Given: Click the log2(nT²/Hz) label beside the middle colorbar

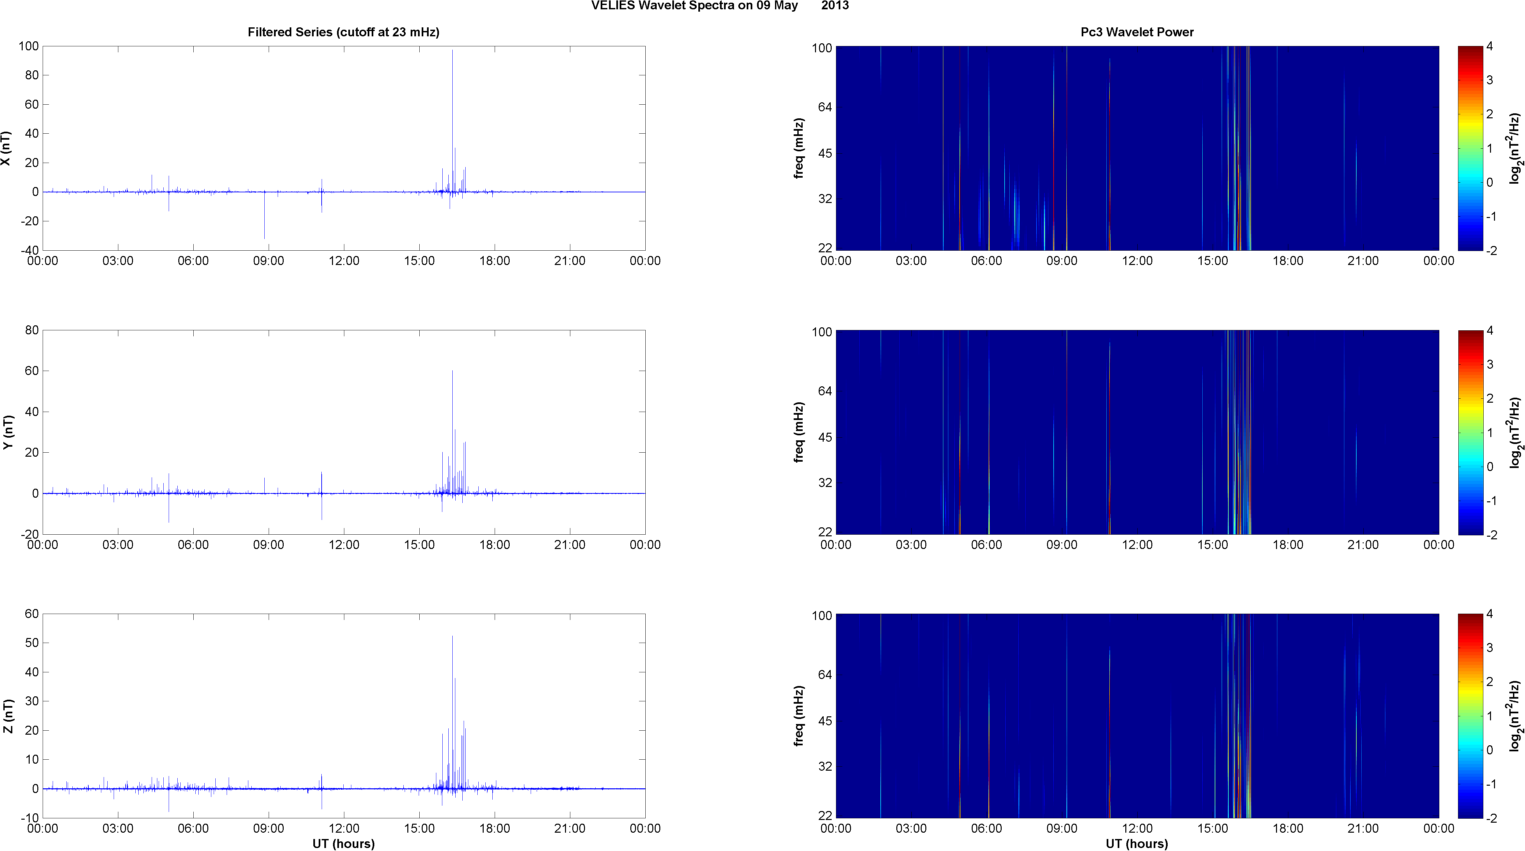Looking at the screenshot, I should point(1516,432).
